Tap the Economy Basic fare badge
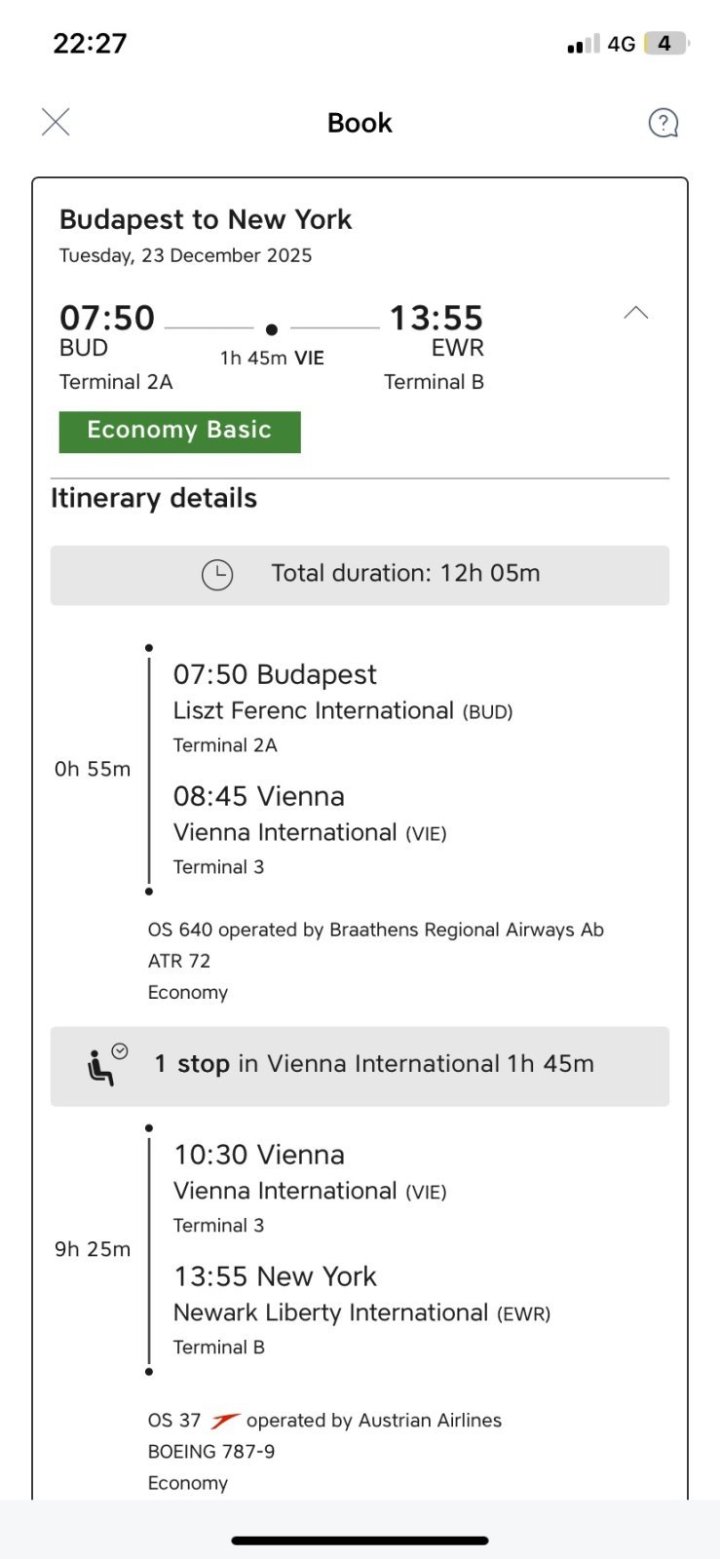 180,431
